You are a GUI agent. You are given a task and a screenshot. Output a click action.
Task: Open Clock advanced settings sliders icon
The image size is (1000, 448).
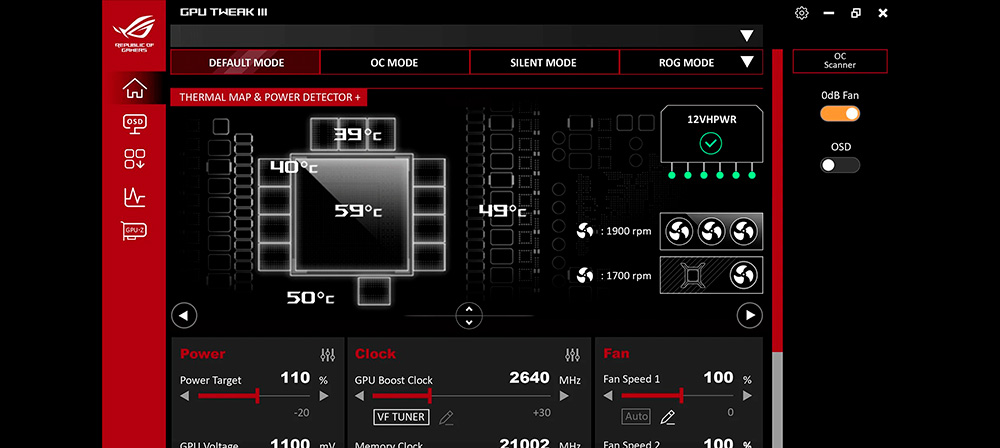573,355
